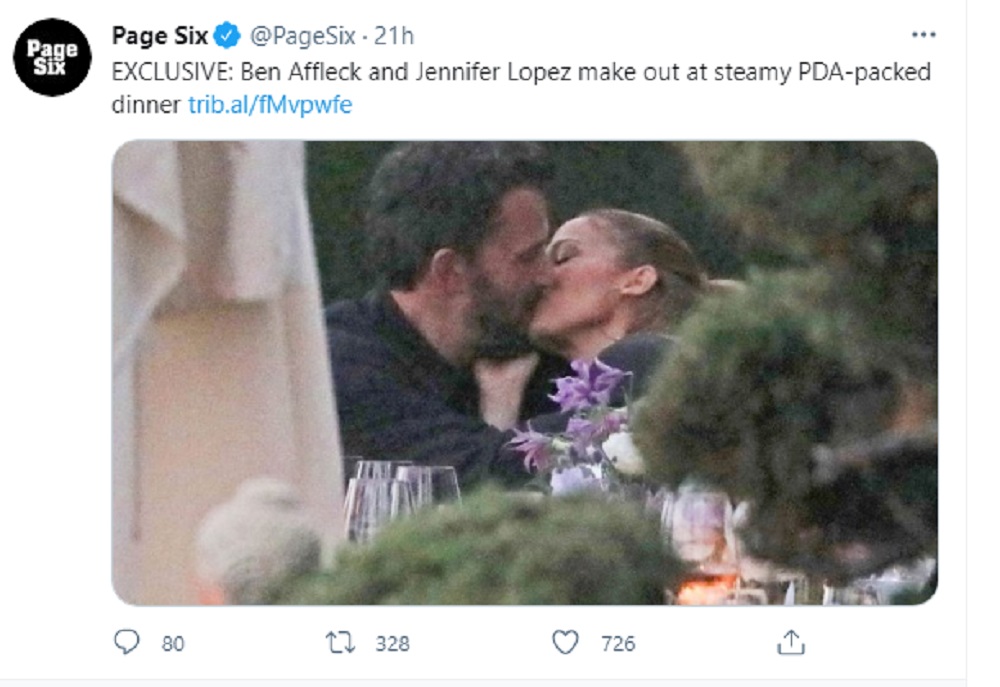Click the blue verified badge beside Page Six
The width and height of the screenshot is (1000, 687).
tap(225, 32)
